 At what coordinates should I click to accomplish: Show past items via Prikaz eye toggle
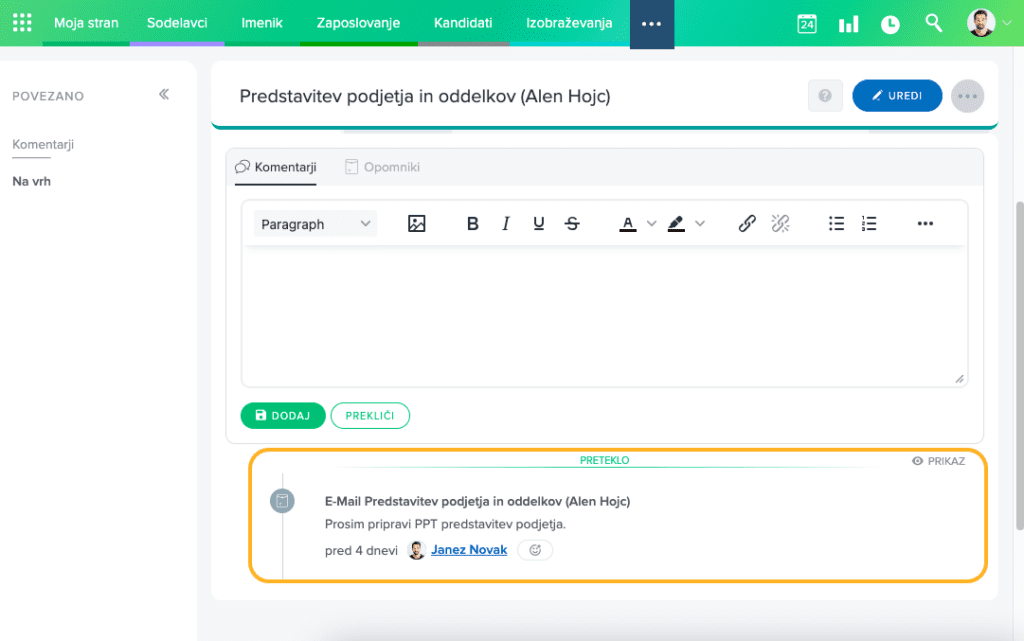938,461
